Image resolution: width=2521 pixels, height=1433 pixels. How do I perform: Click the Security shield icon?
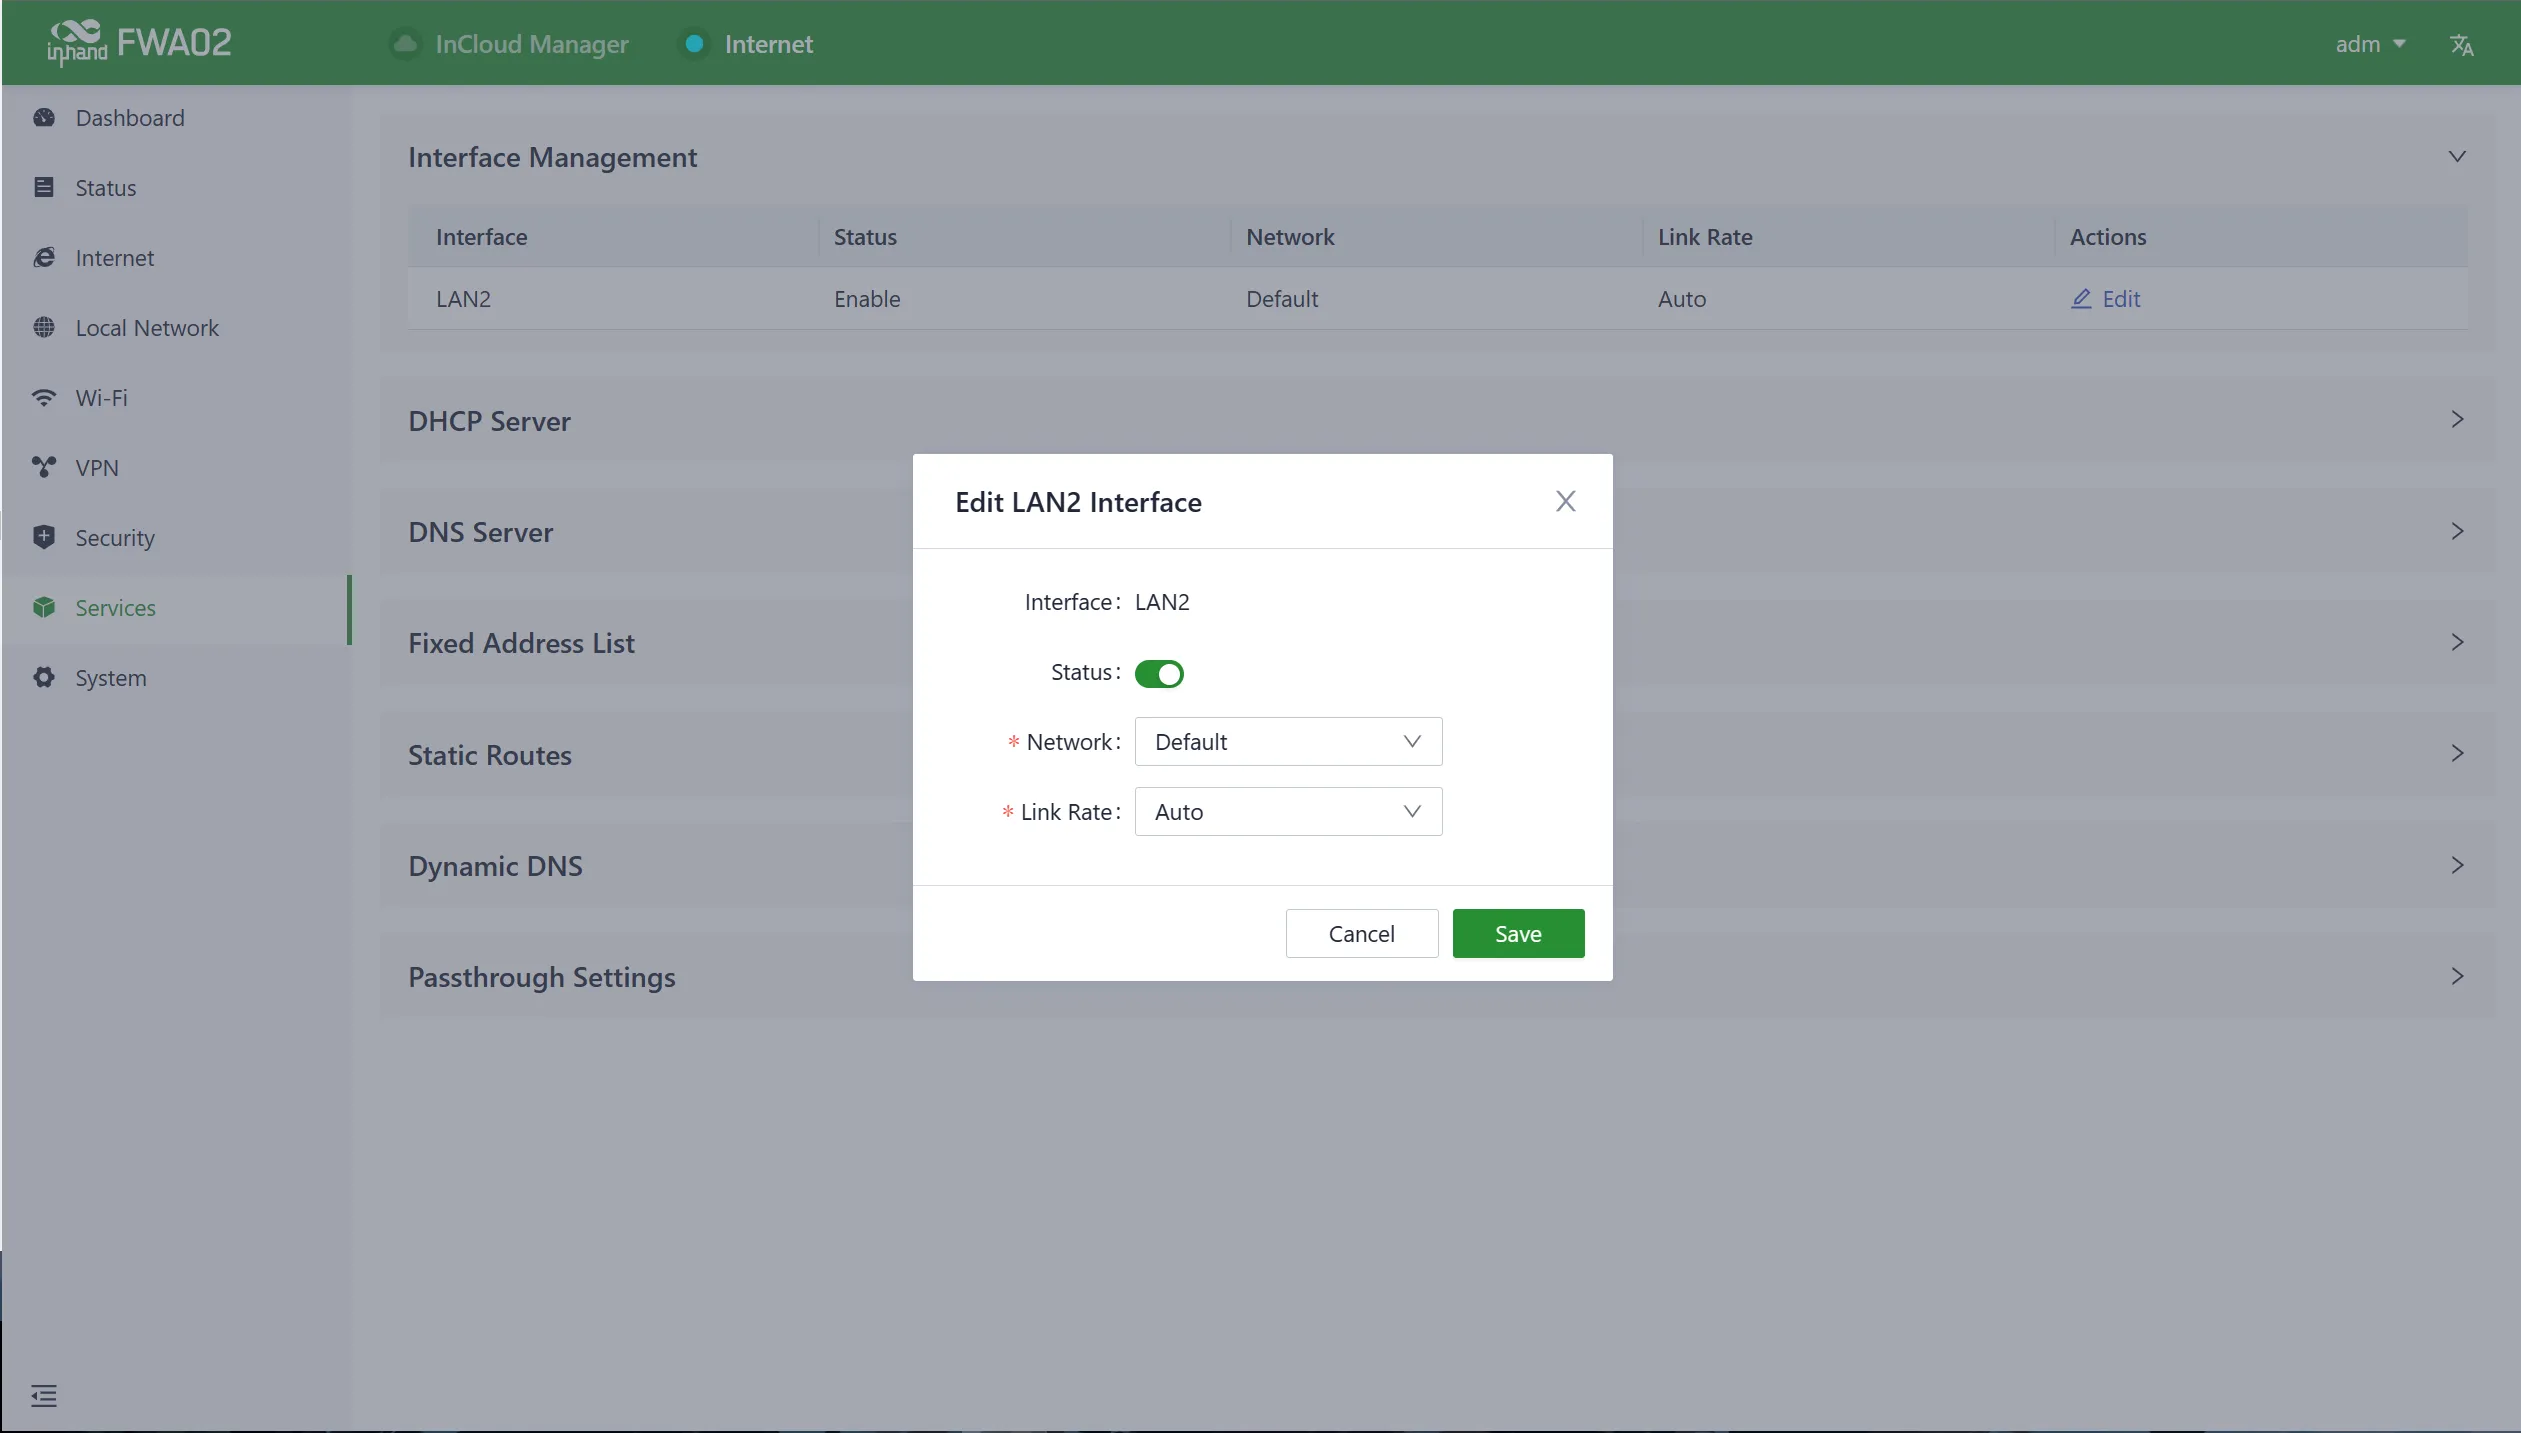44,538
